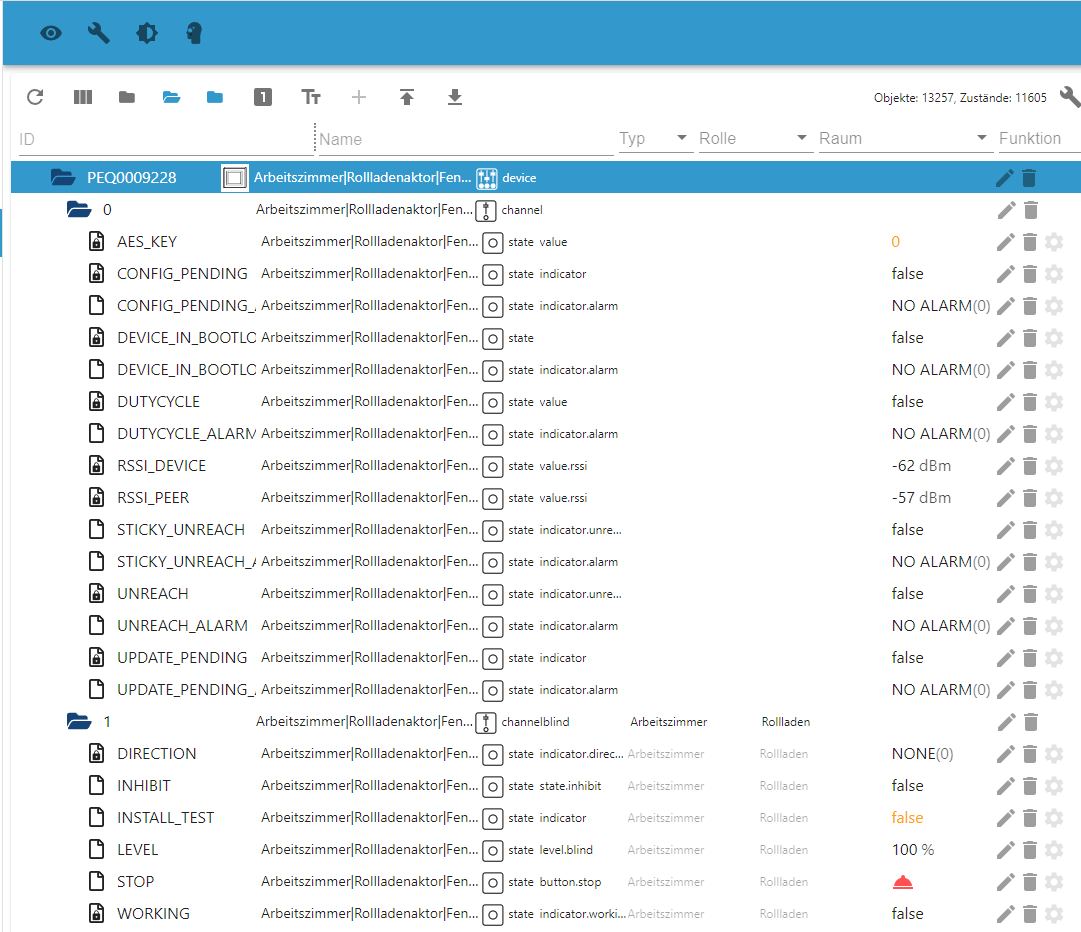Click the RSSI_PEER value -57 dBm
The width and height of the screenshot is (1081, 932).
point(922,498)
